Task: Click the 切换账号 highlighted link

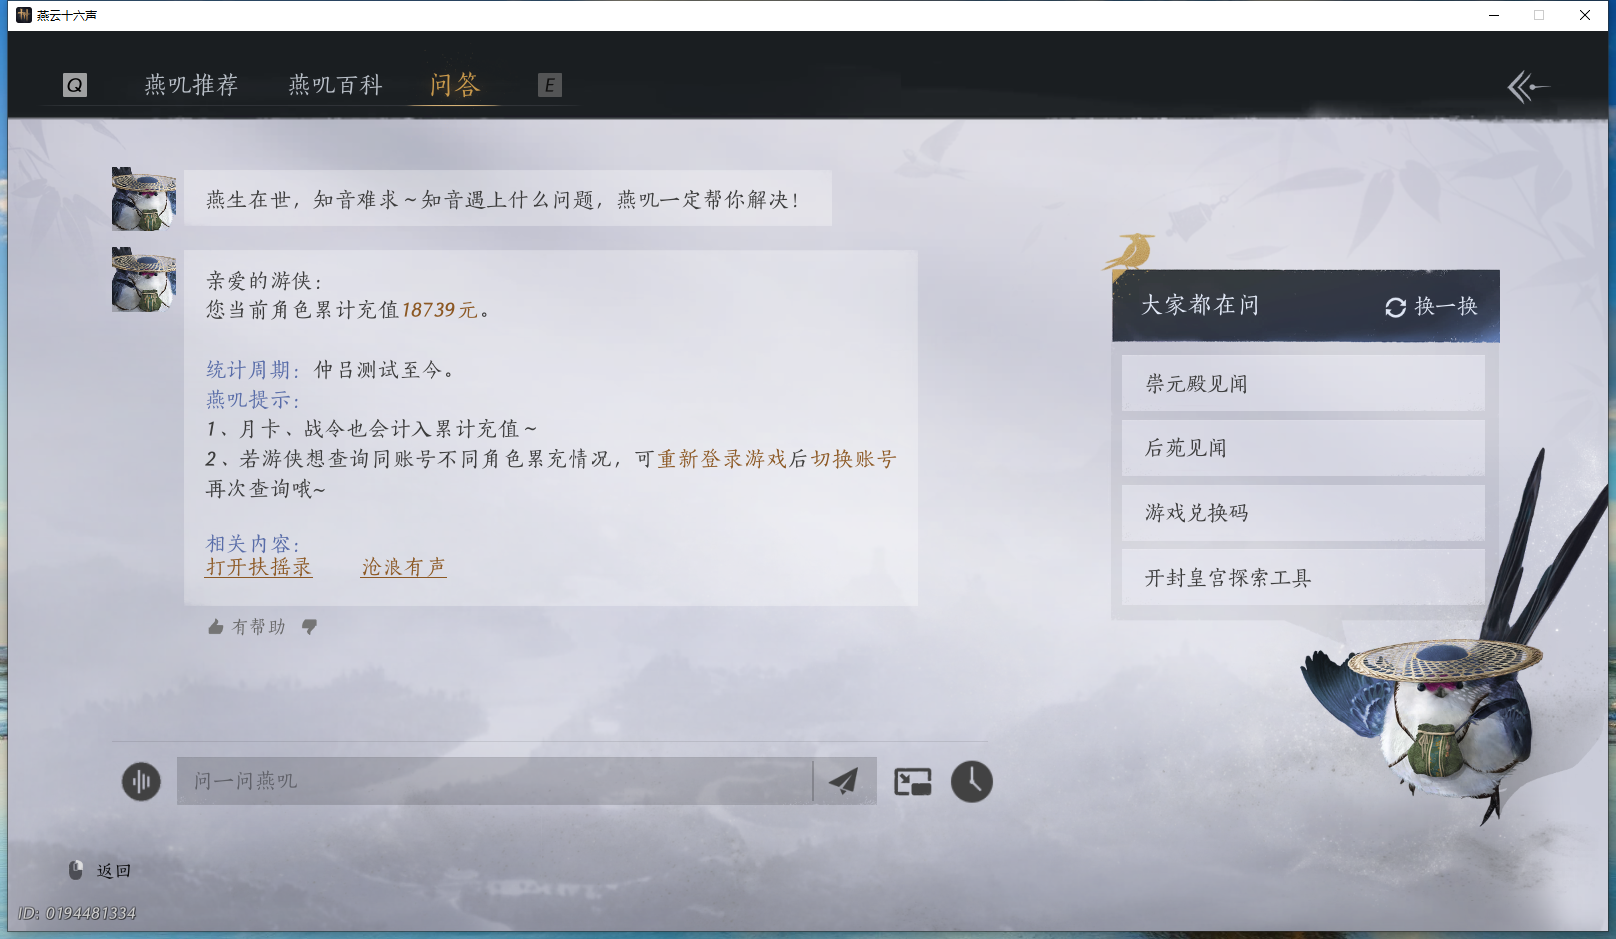Action: (854, 459)
